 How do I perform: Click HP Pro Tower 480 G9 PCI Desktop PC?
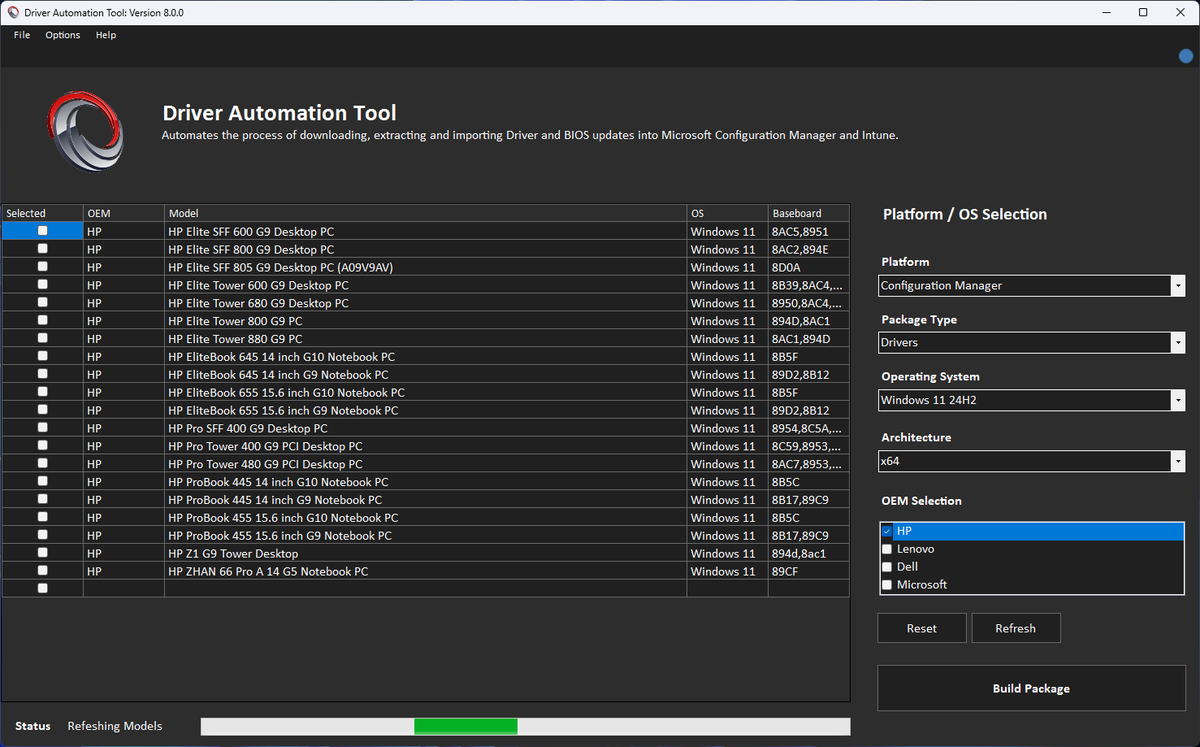pos(265,464)
